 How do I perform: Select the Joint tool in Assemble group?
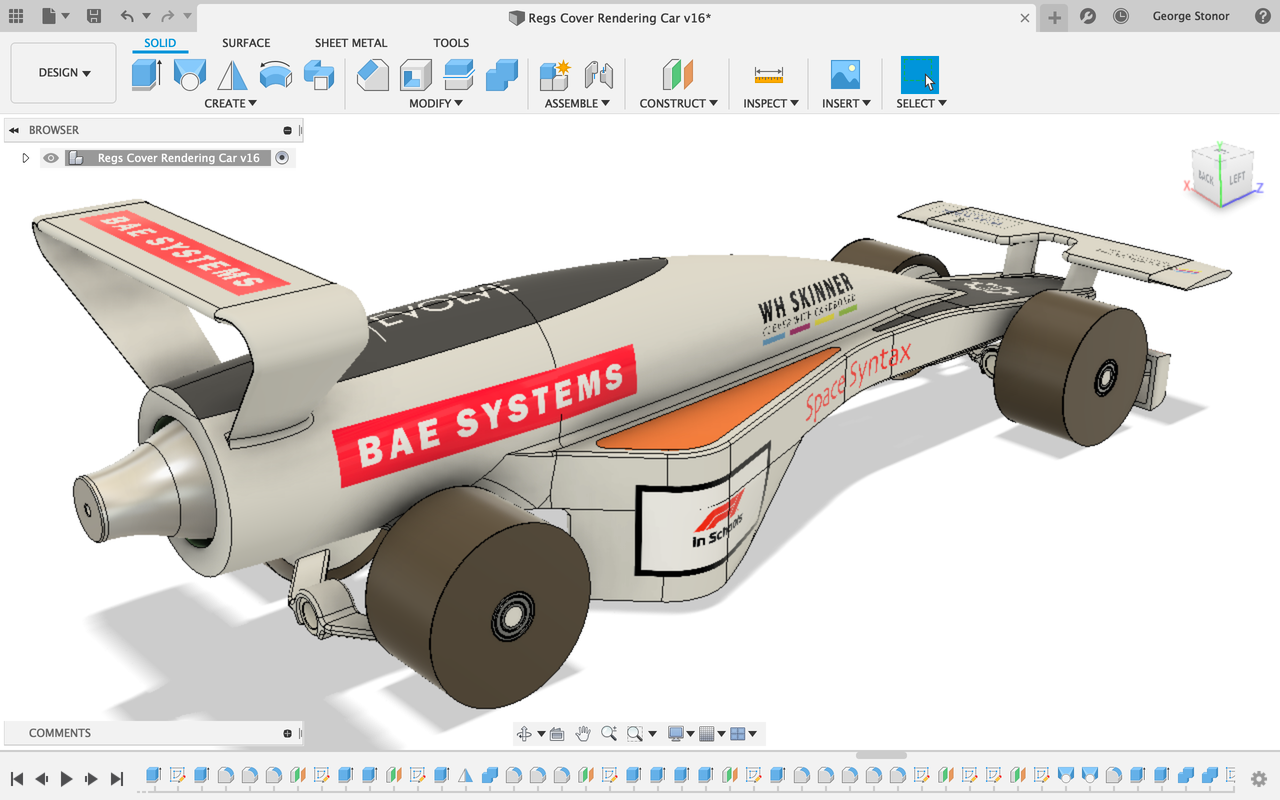coord(598,75)
